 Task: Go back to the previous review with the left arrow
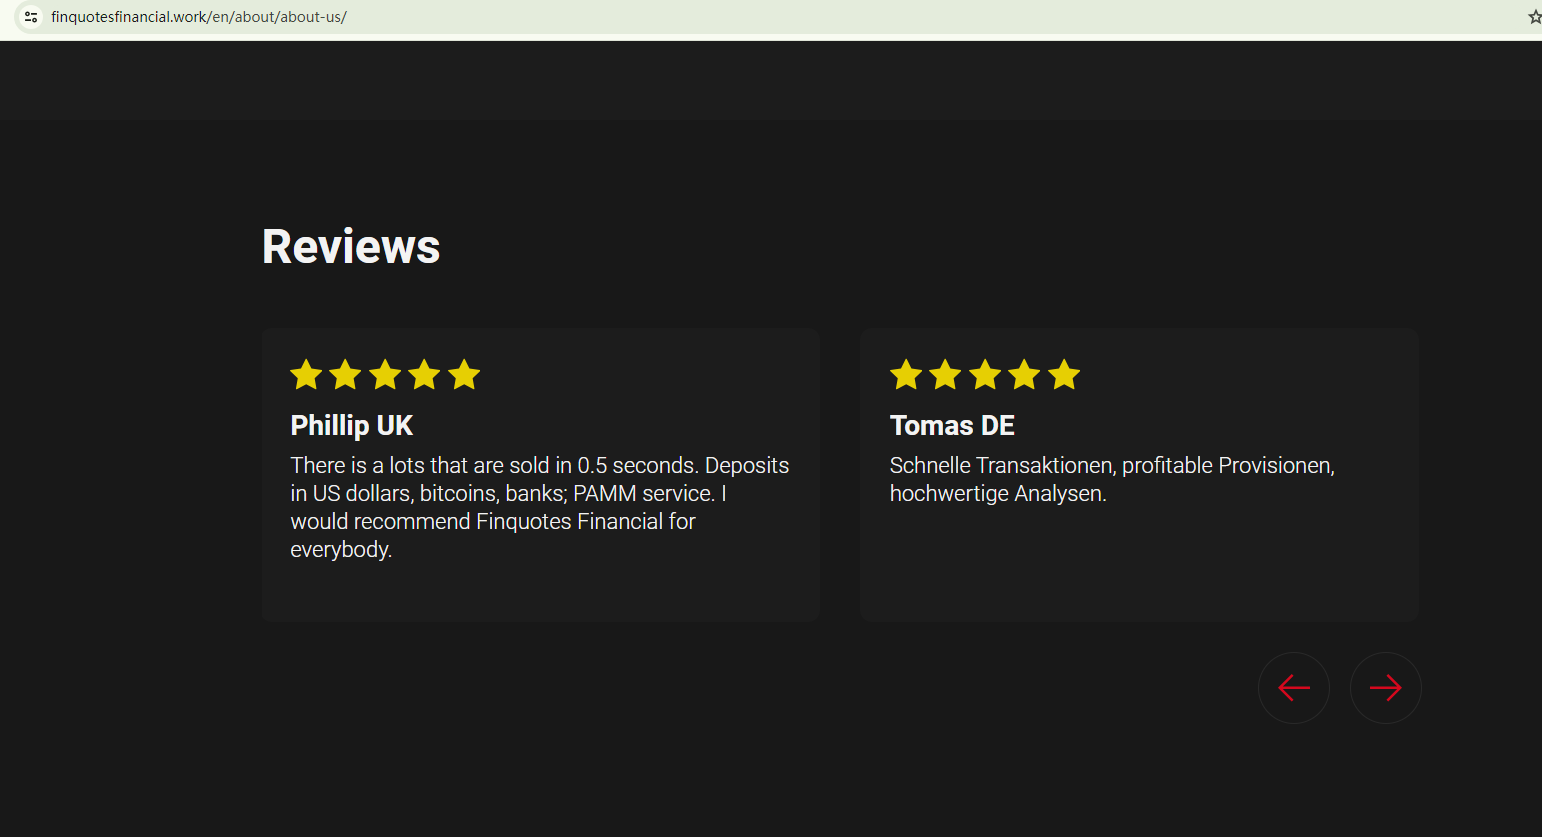coord(1294,688)
